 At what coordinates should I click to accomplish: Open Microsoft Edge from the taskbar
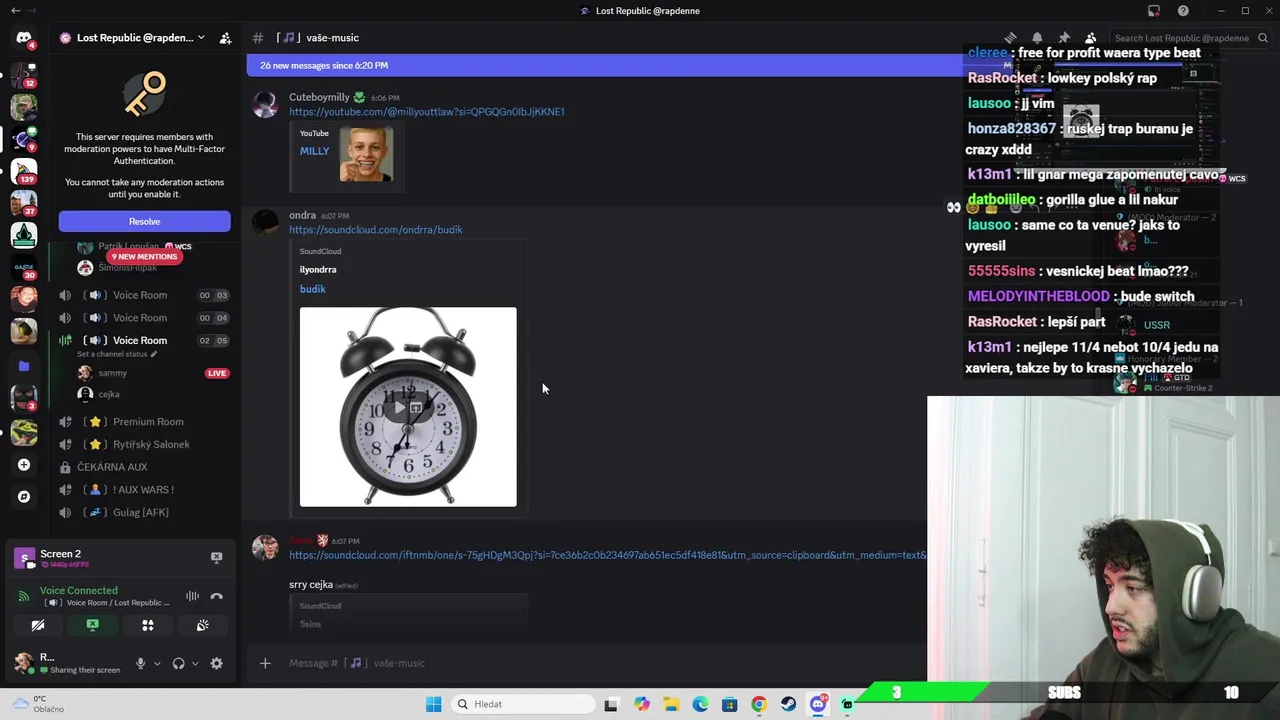(x=700, y=704)
